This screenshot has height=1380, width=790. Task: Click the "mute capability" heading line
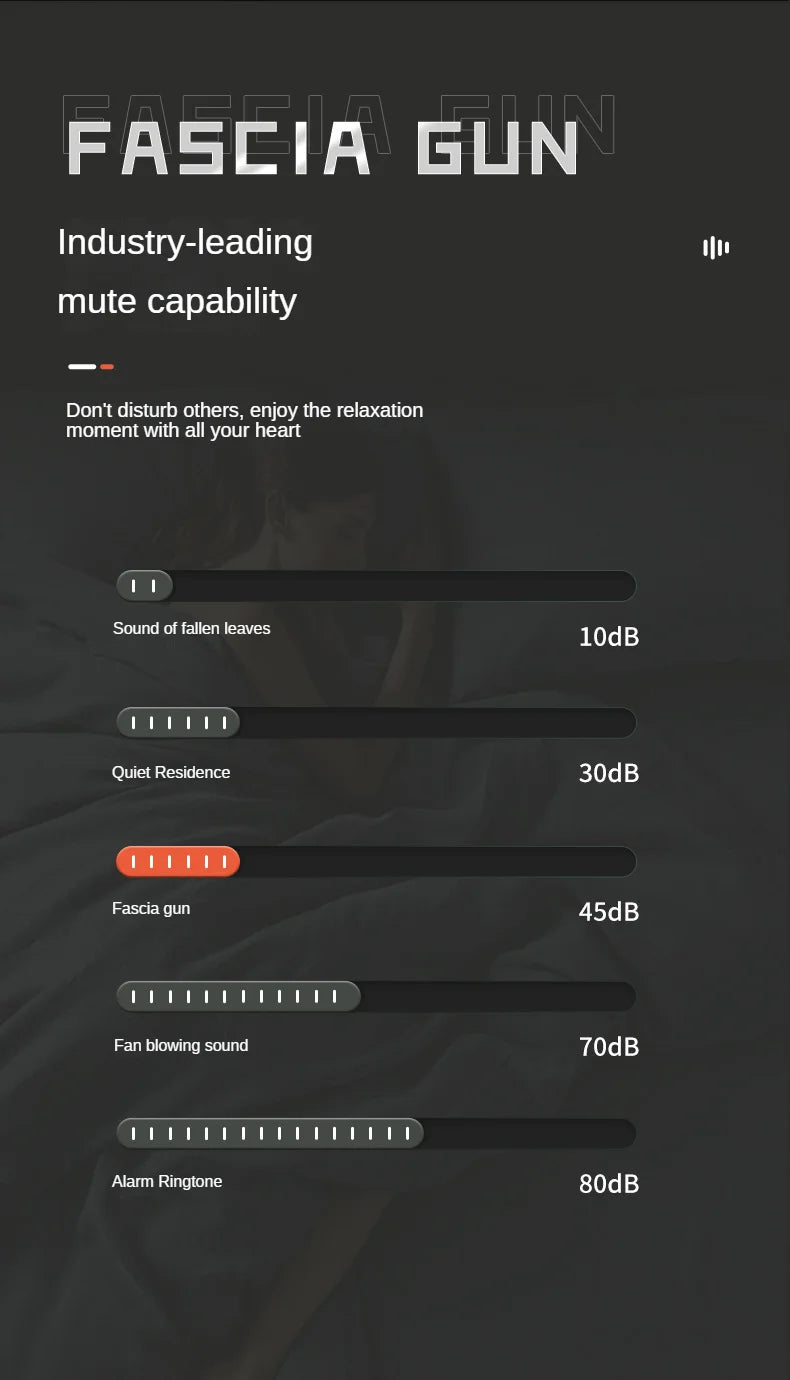coord(177,301)
